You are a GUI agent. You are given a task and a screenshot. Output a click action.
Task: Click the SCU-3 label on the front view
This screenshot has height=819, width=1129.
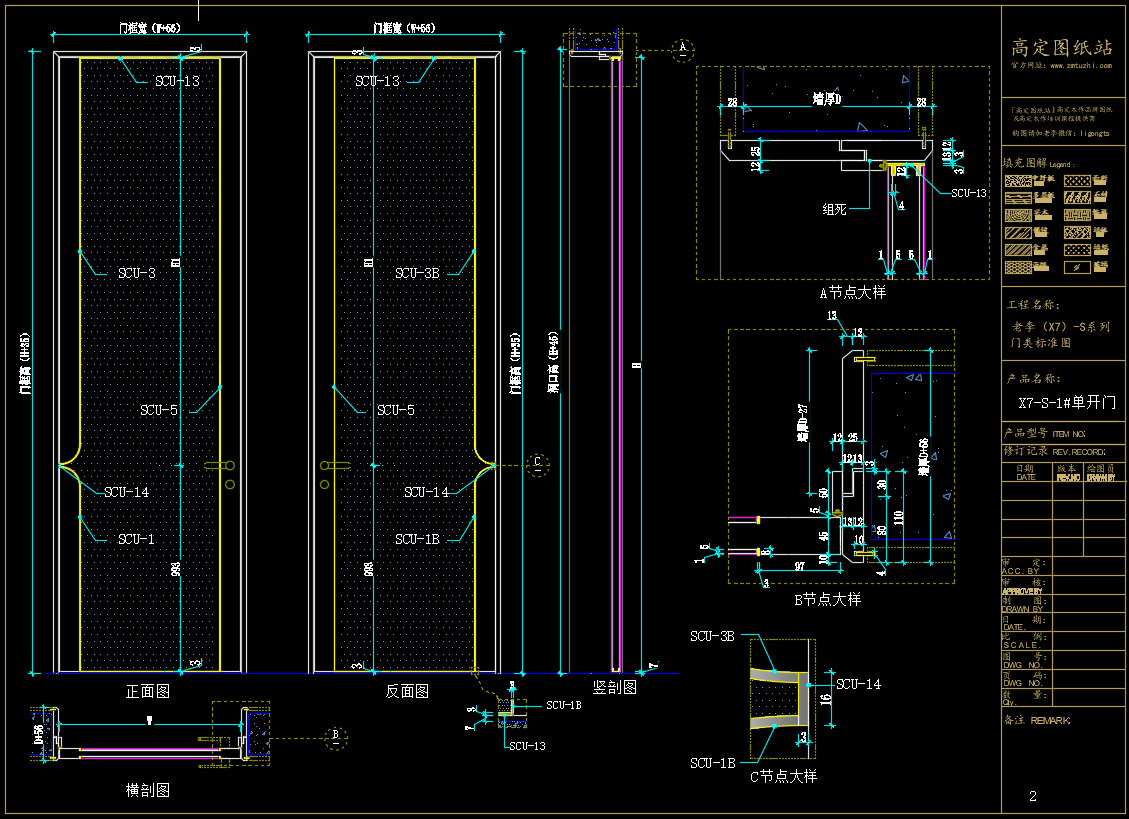tap(136, 273)
